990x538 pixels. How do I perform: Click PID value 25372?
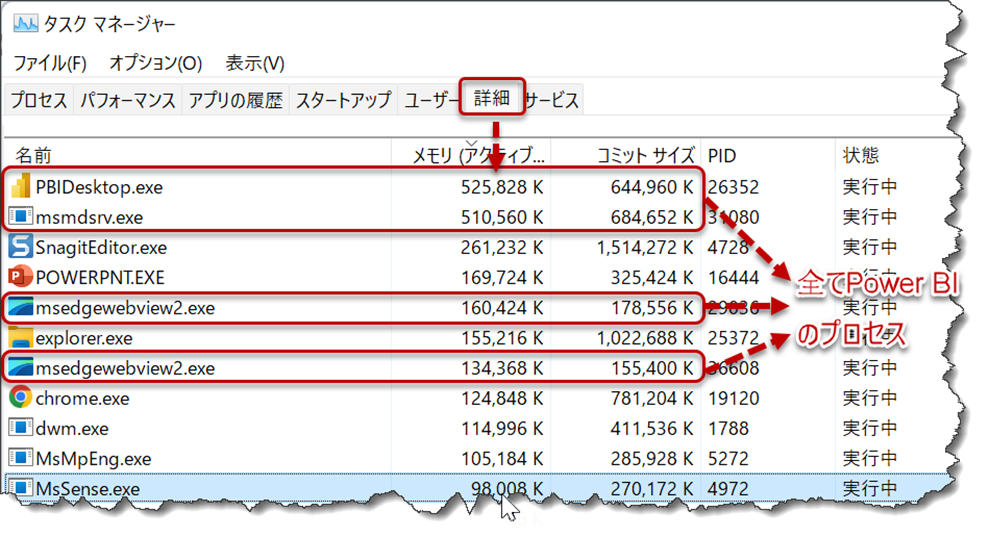click(733, 338)
